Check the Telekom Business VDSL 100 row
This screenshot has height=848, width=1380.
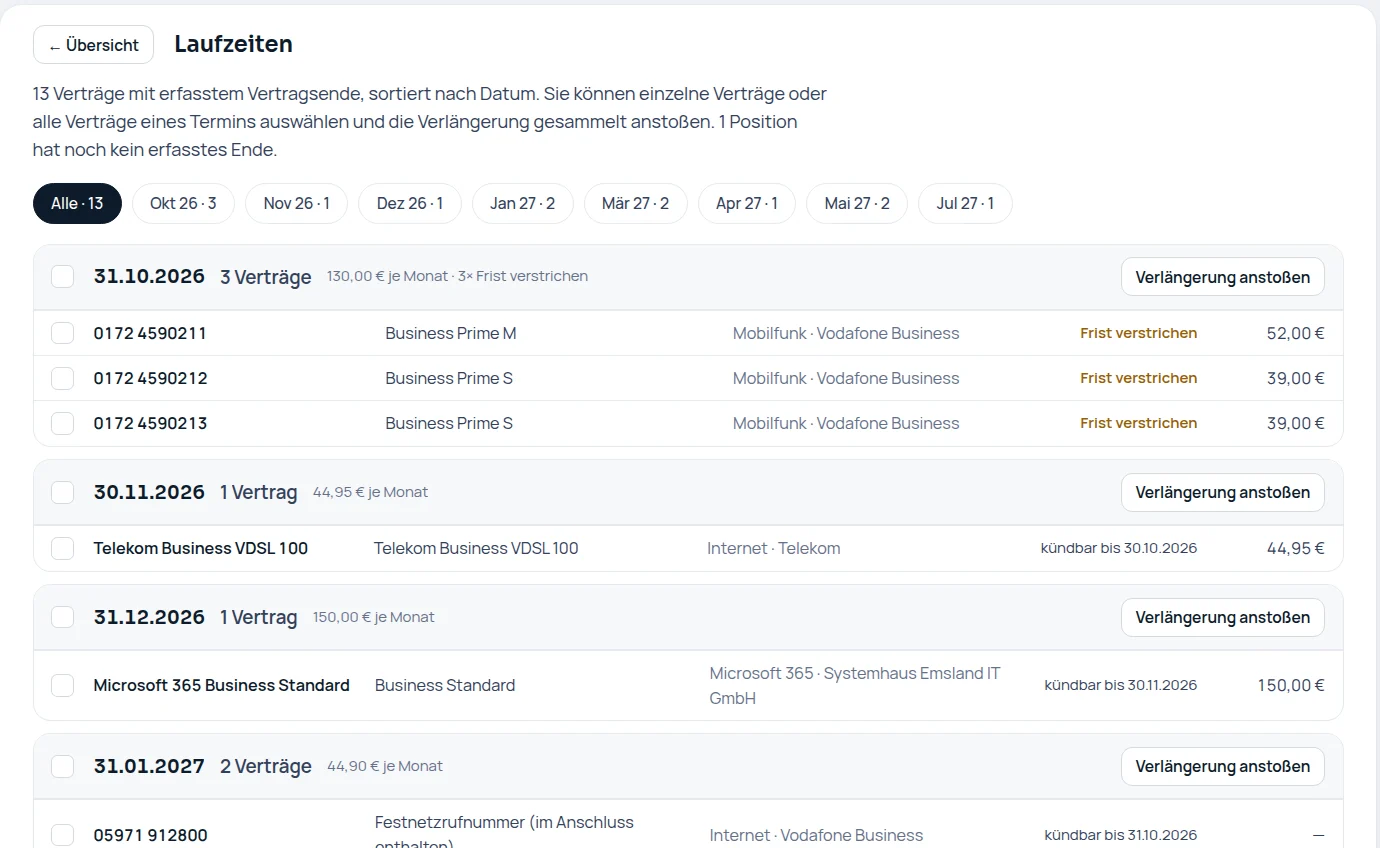point(63,548)
